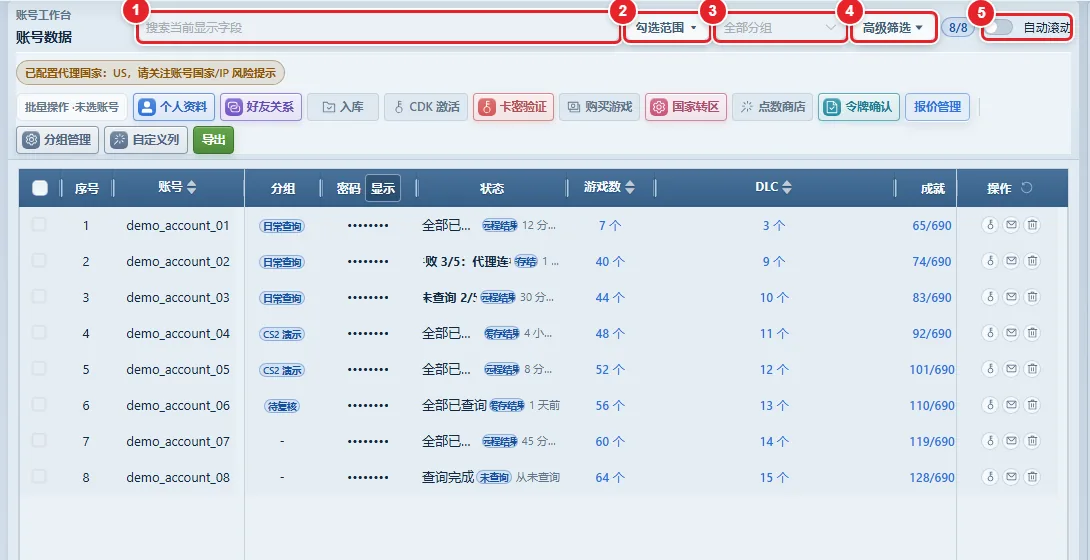Open the 点数商店 button
Viewport: 1090px width, 560px height.
(772, 107)
